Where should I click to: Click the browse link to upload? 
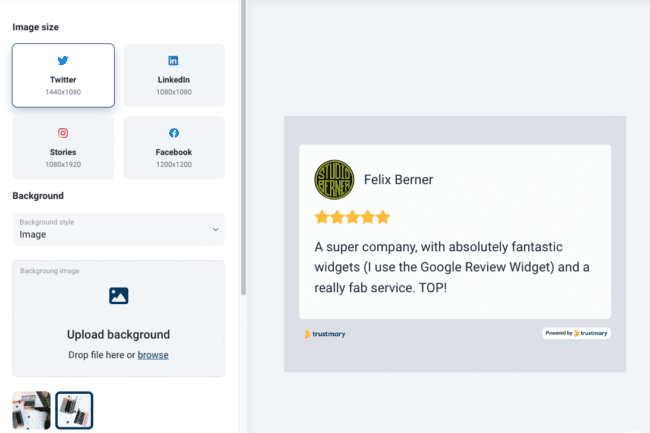(153, 355)
